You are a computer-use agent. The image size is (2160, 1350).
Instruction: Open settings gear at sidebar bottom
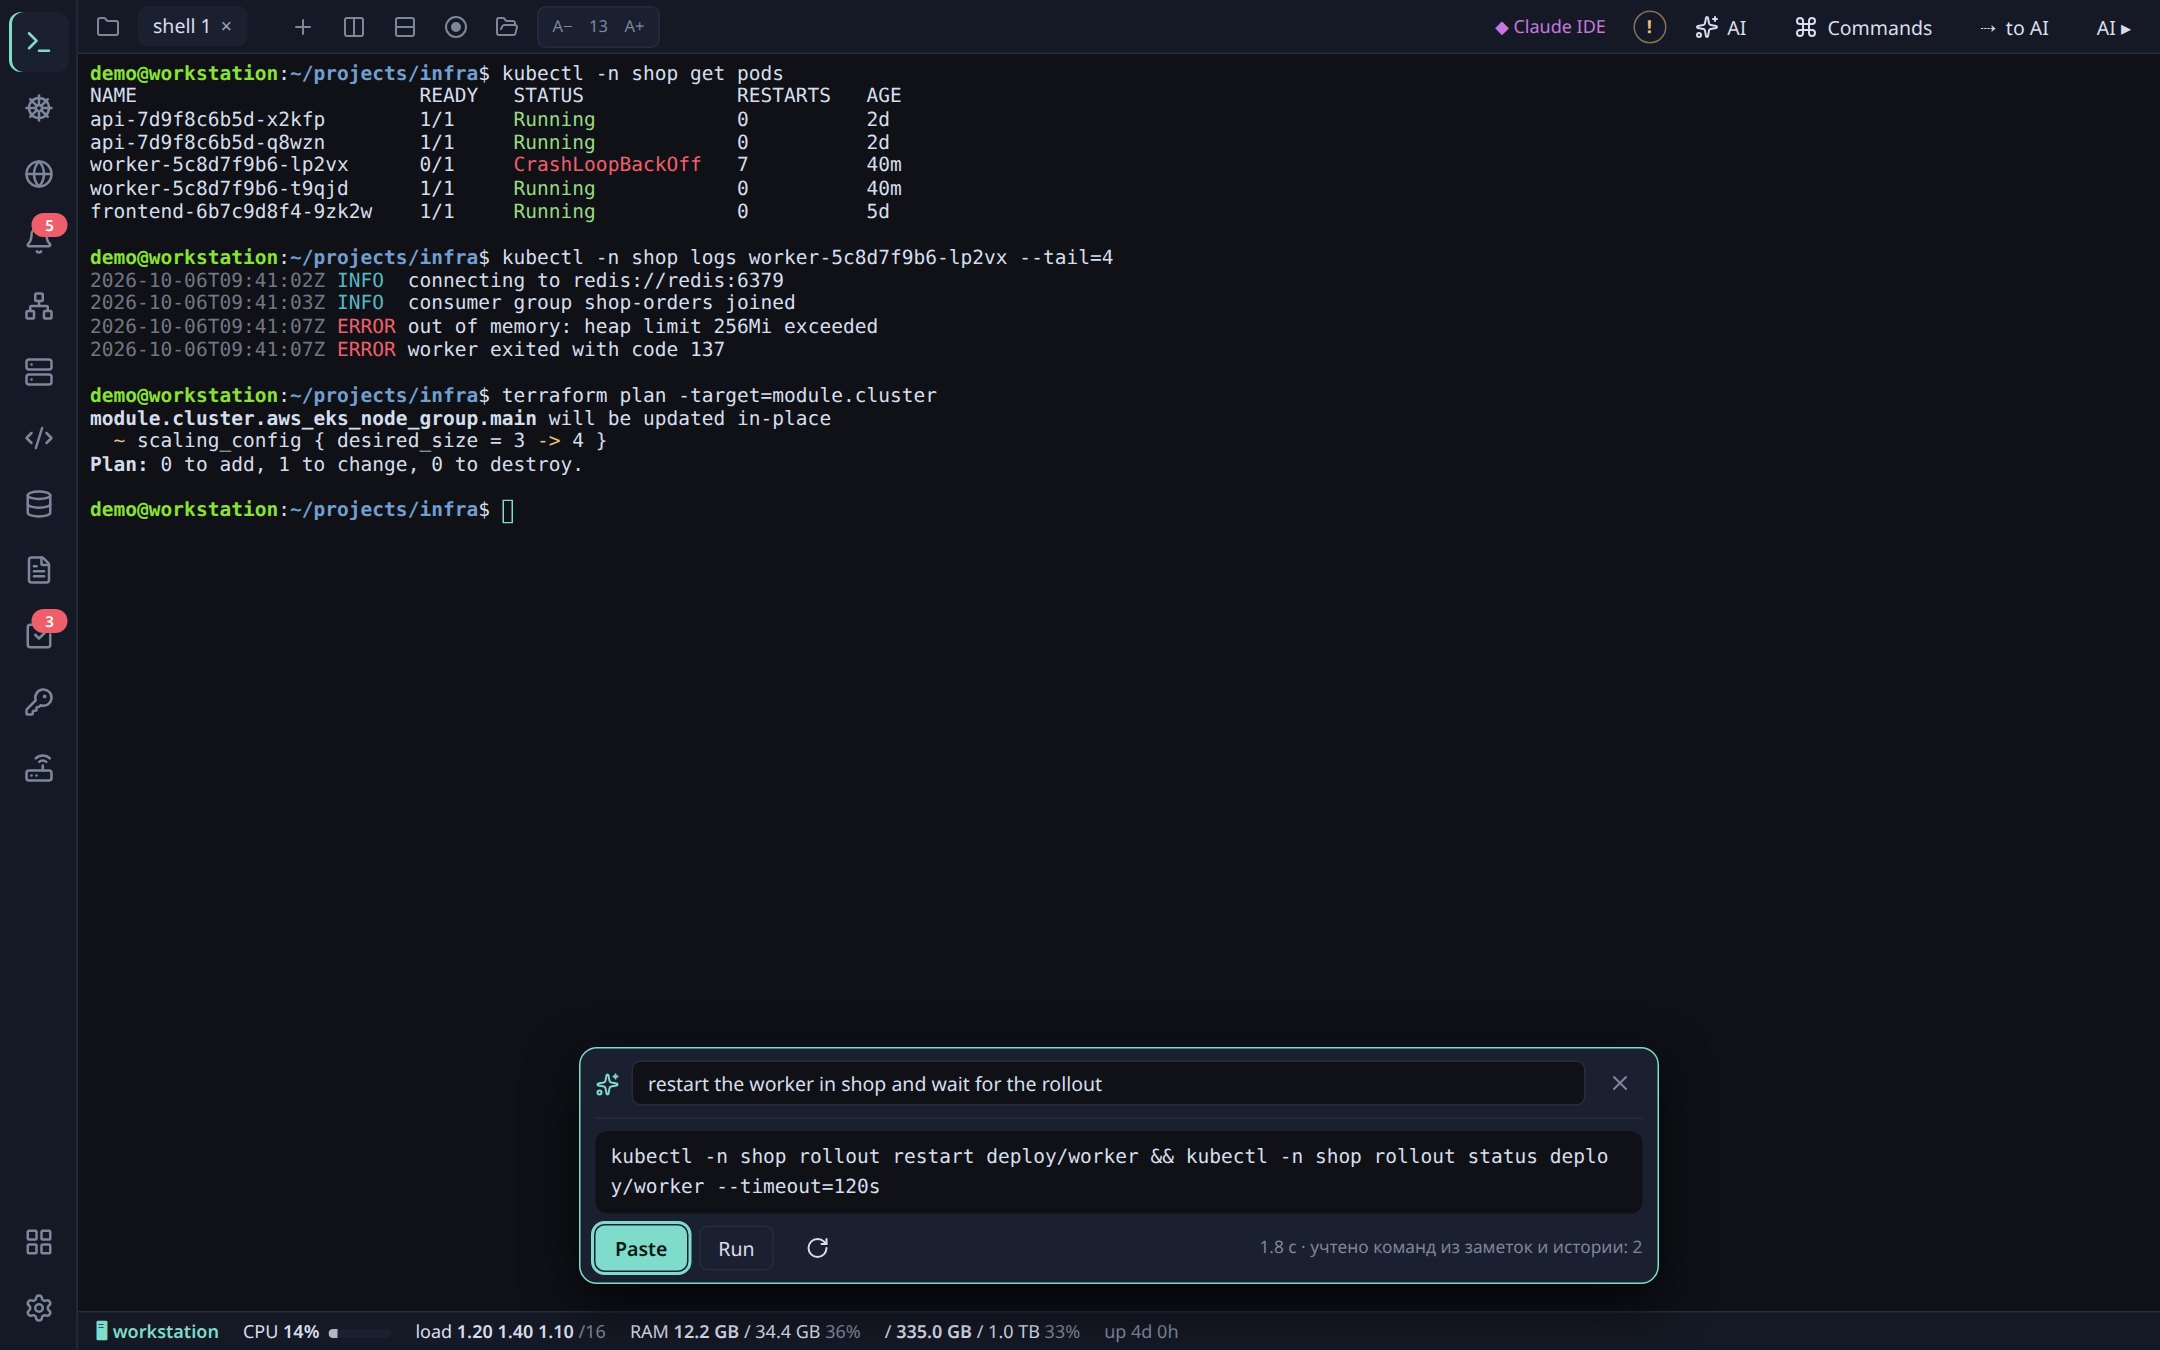[39, 1308]
